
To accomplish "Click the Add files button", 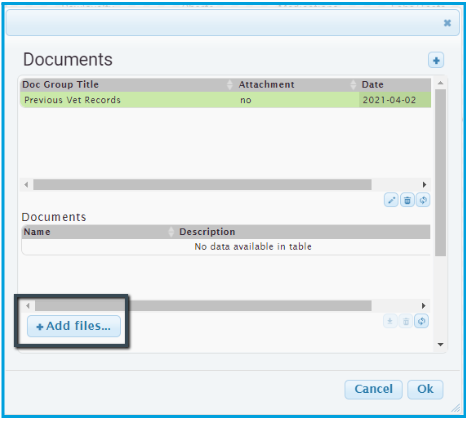I will point(74,326).
